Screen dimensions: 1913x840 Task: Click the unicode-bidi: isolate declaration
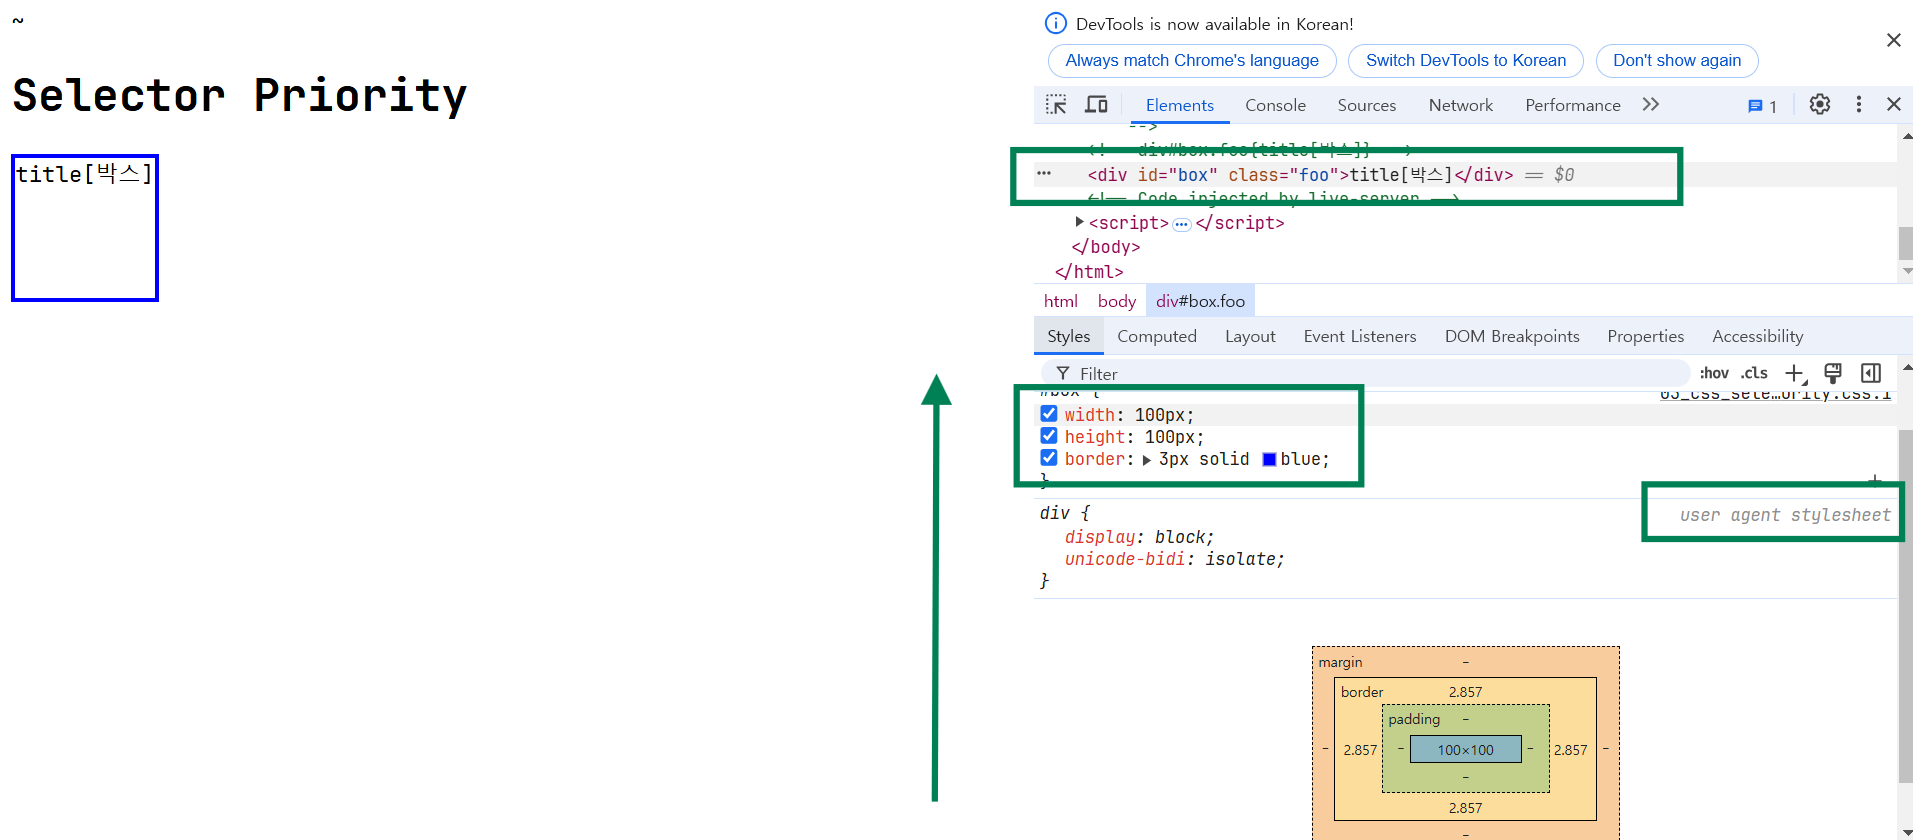[1174, 559]
